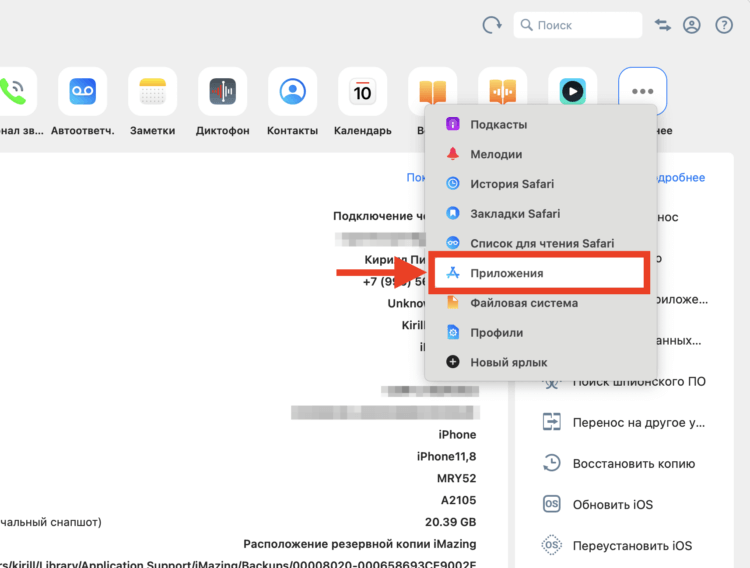Open the transfers arrows icon

tap(663, 25)
